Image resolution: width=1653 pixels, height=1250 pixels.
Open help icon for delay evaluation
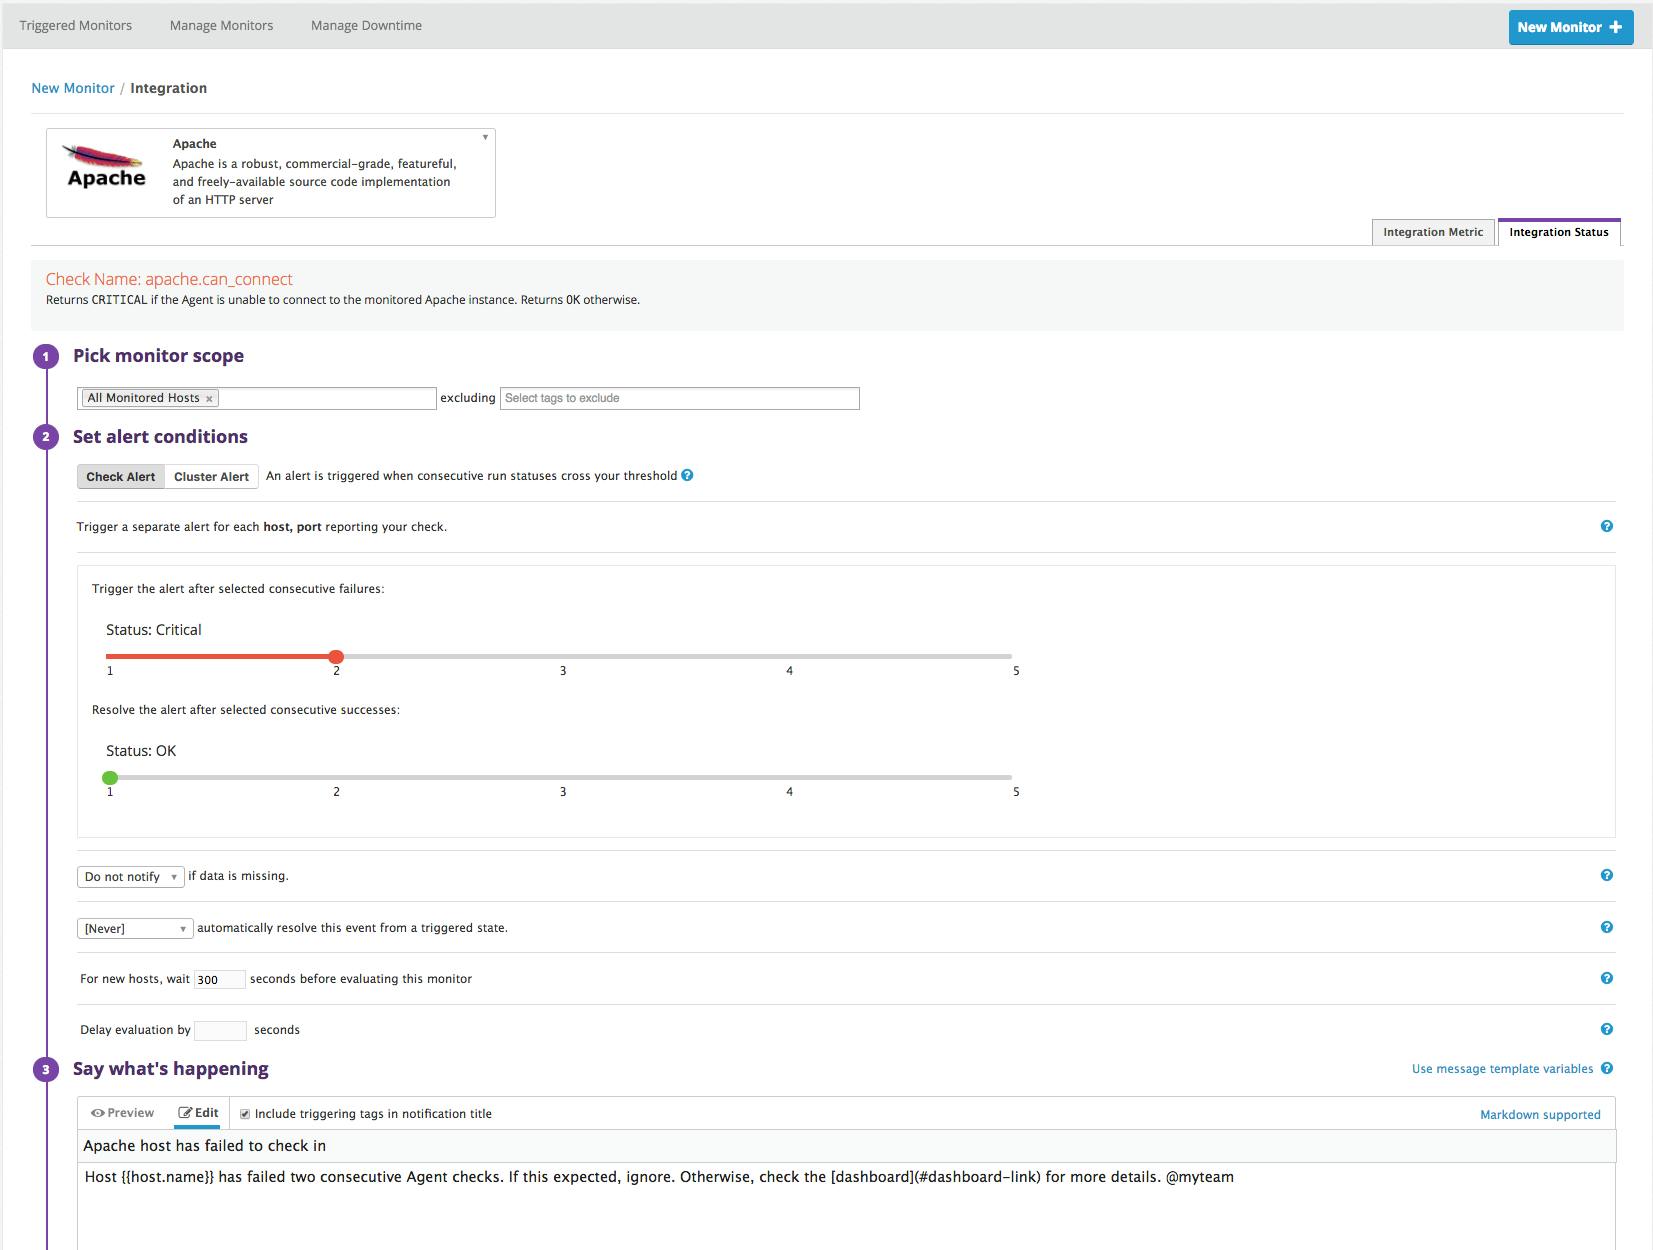[x=1607, y=1029]
